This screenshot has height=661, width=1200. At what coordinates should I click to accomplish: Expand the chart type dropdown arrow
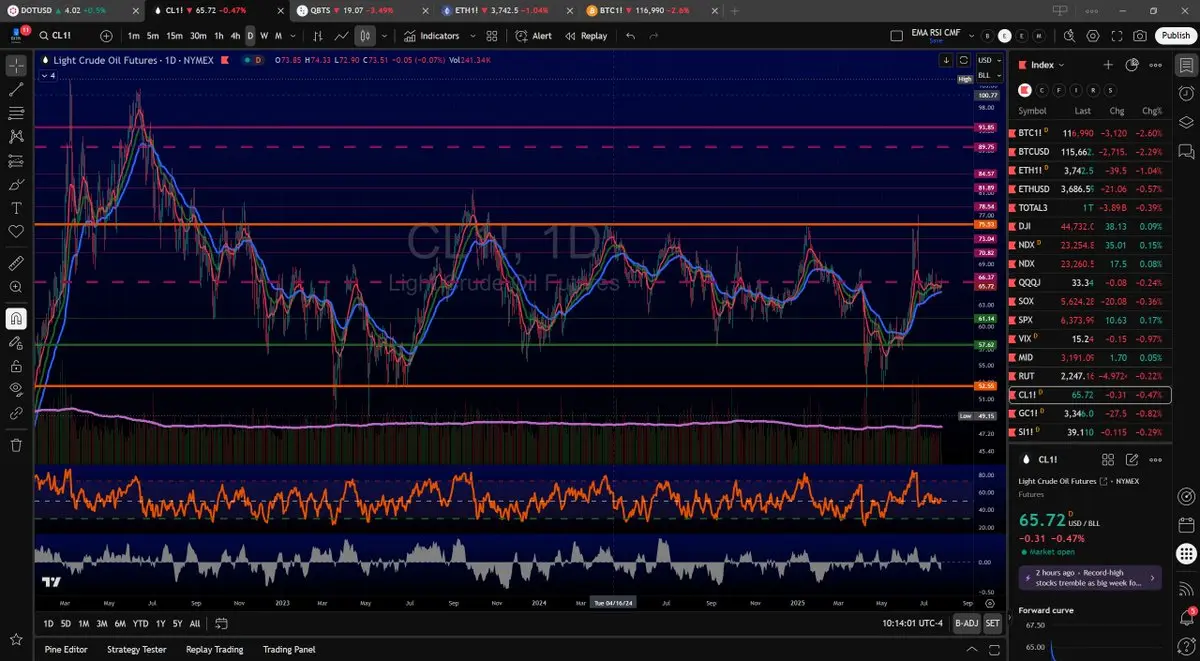384,36
